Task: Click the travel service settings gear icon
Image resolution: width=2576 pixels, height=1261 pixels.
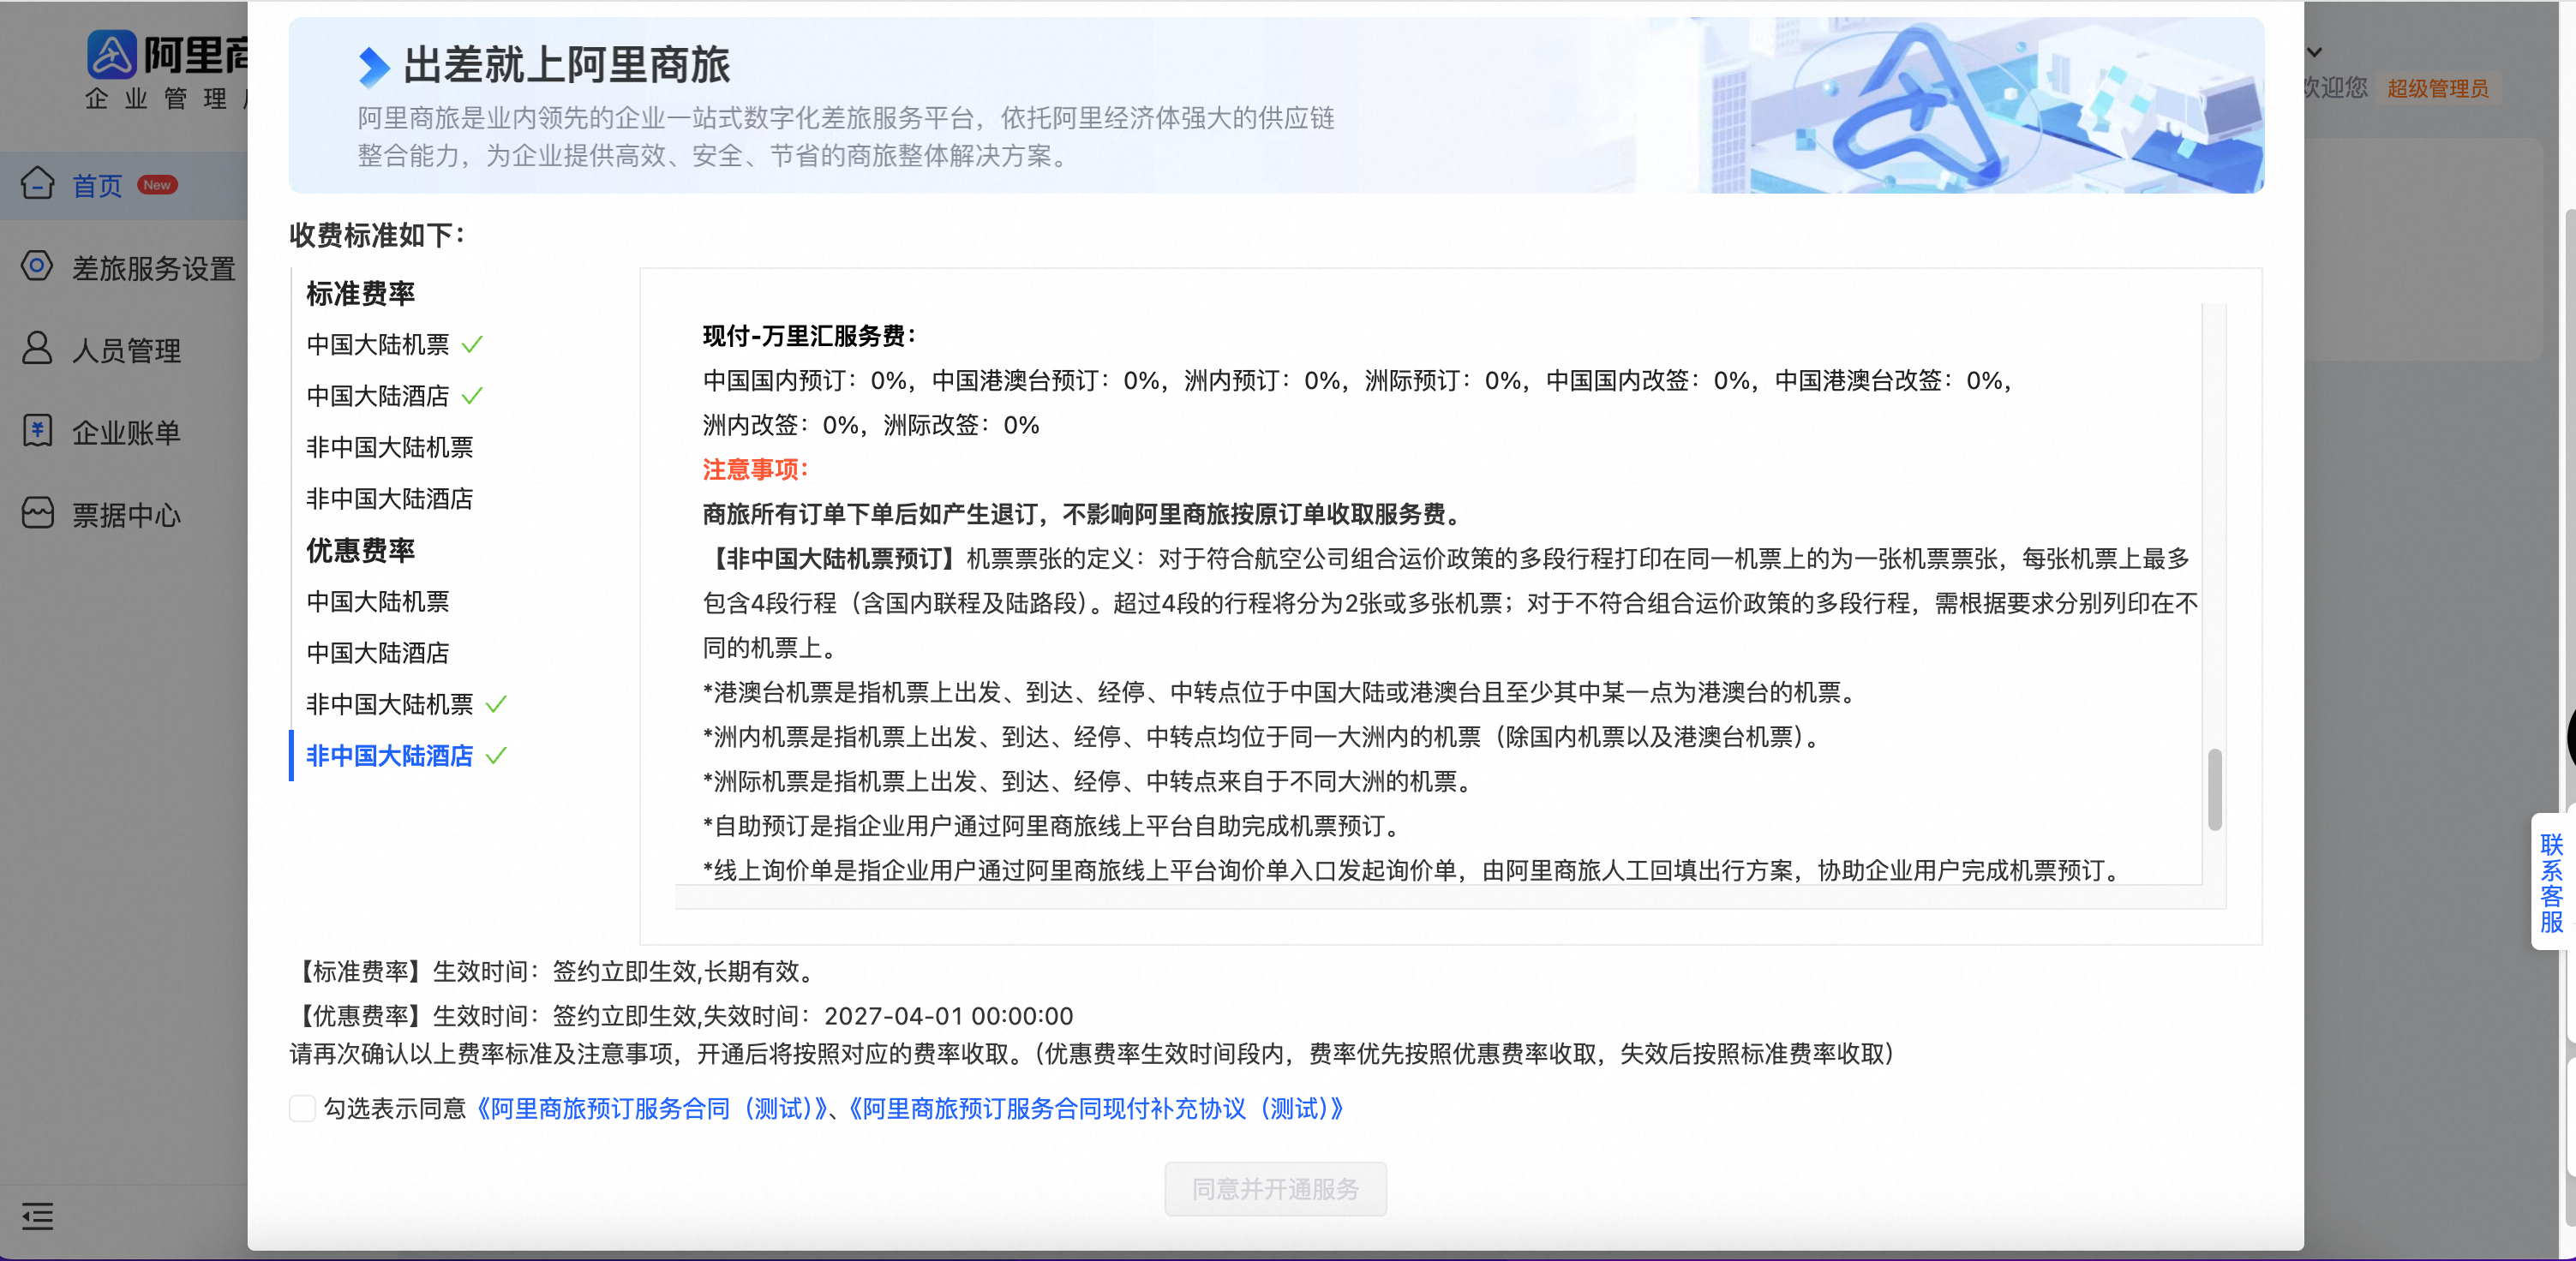Action: click(38, 267)
